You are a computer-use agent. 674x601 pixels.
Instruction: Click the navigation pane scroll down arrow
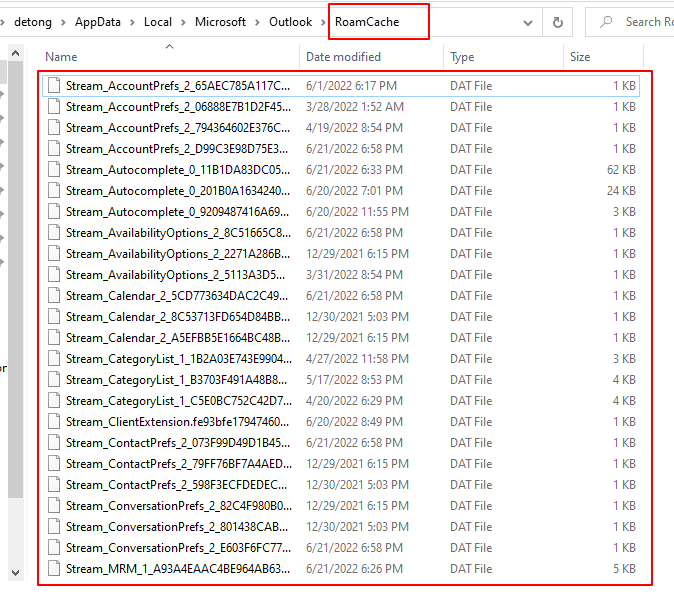14,573
